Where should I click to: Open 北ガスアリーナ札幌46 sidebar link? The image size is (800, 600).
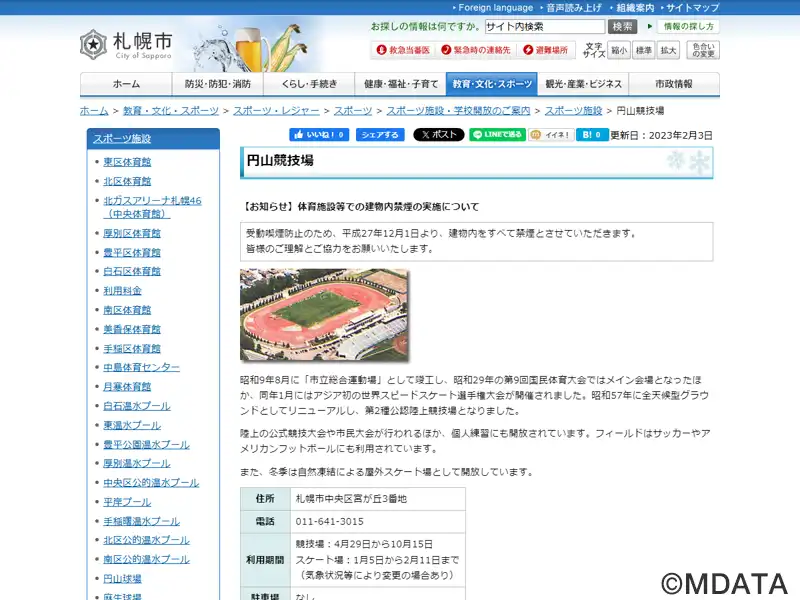pos(152,207)
